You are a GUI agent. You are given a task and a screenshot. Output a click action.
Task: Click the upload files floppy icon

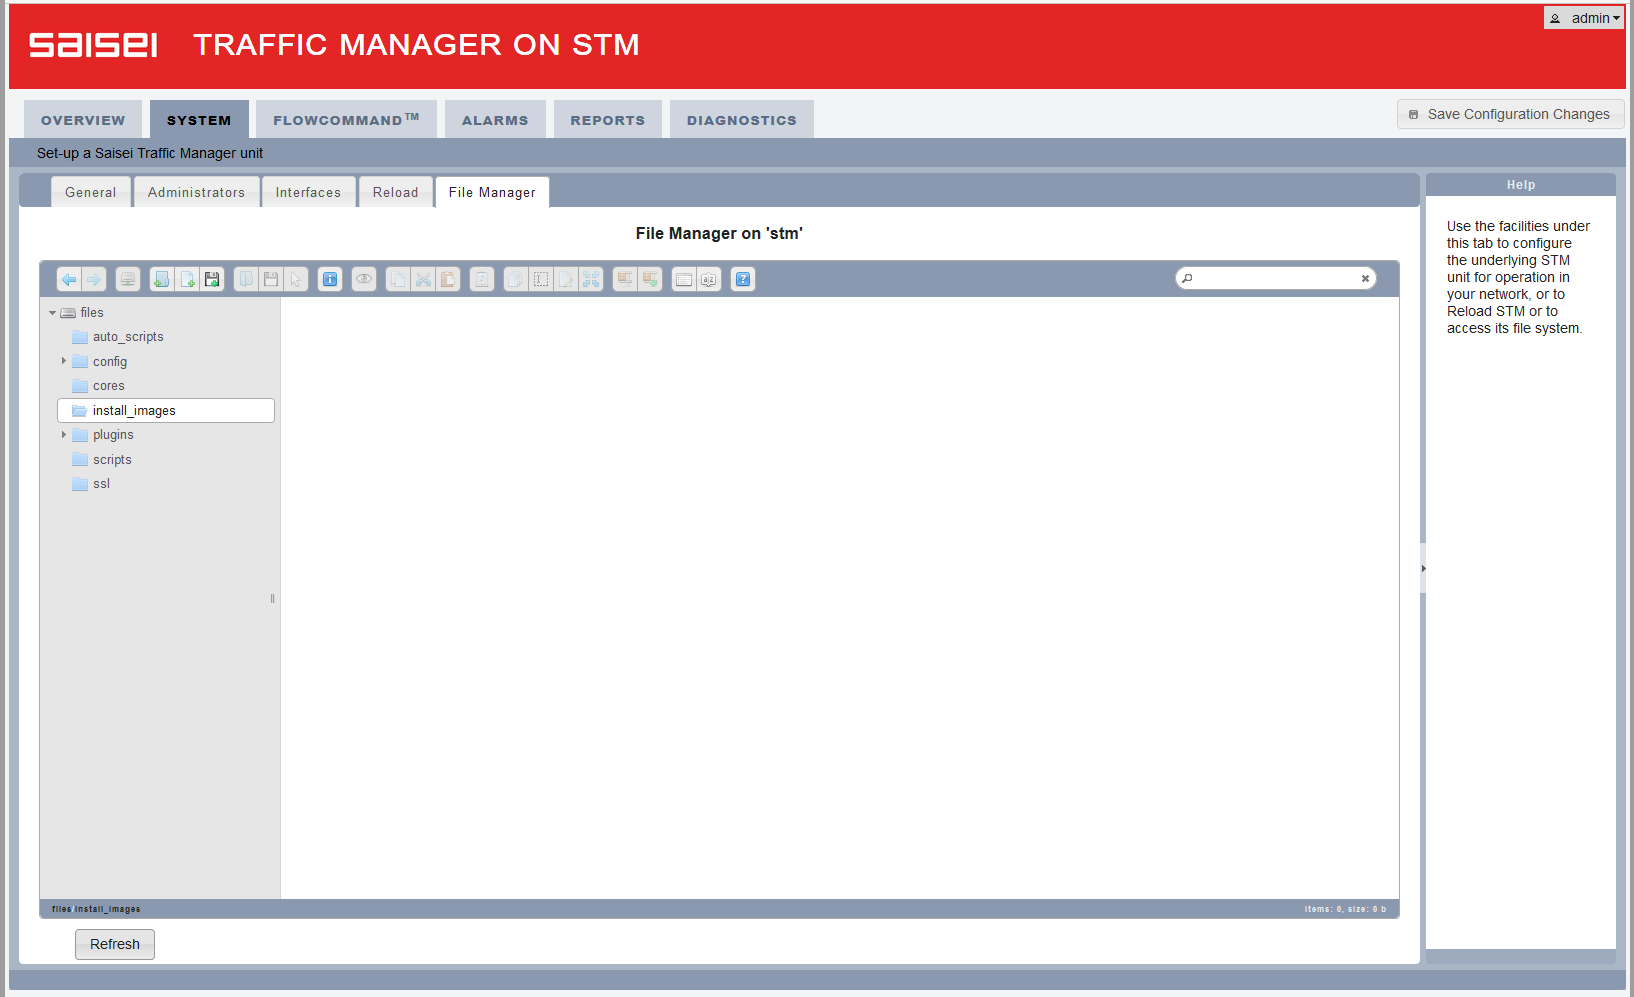212,279
